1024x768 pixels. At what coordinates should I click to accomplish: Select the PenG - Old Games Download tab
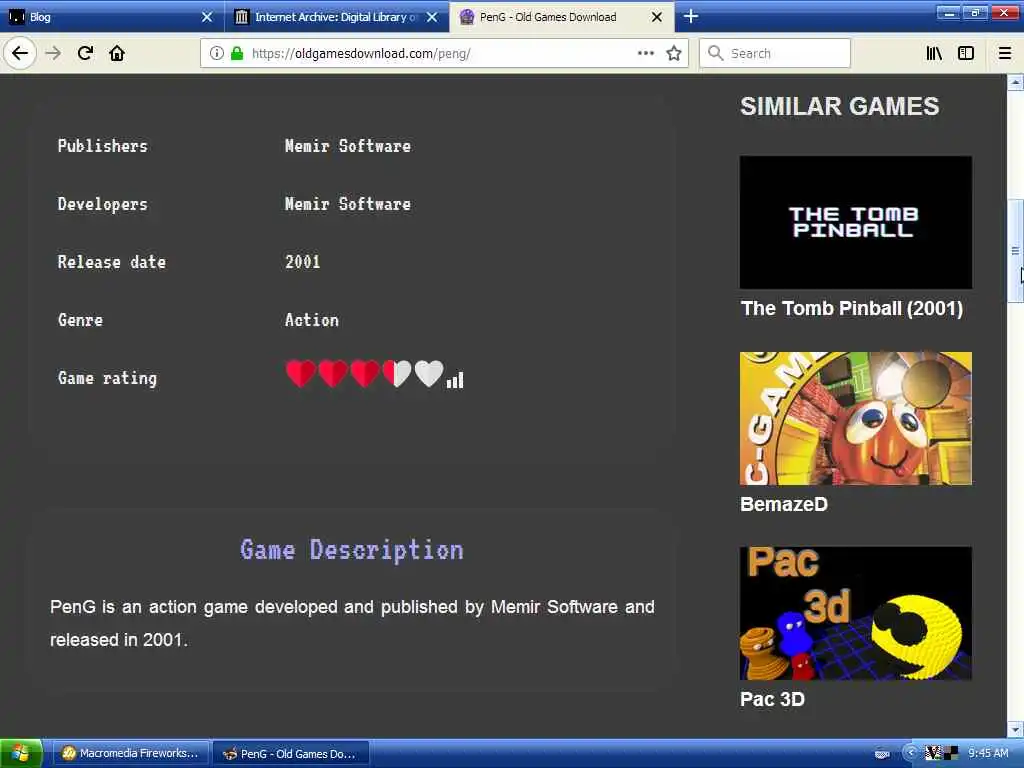tap(562, 17)
